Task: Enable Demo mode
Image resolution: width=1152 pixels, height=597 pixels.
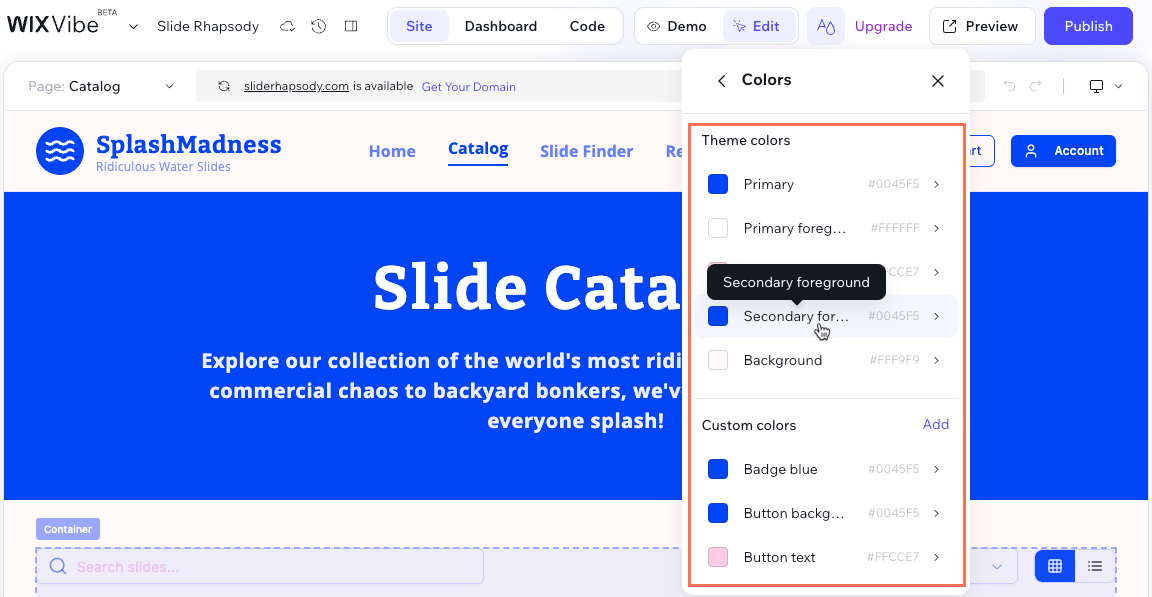Action: coord(678,27)
